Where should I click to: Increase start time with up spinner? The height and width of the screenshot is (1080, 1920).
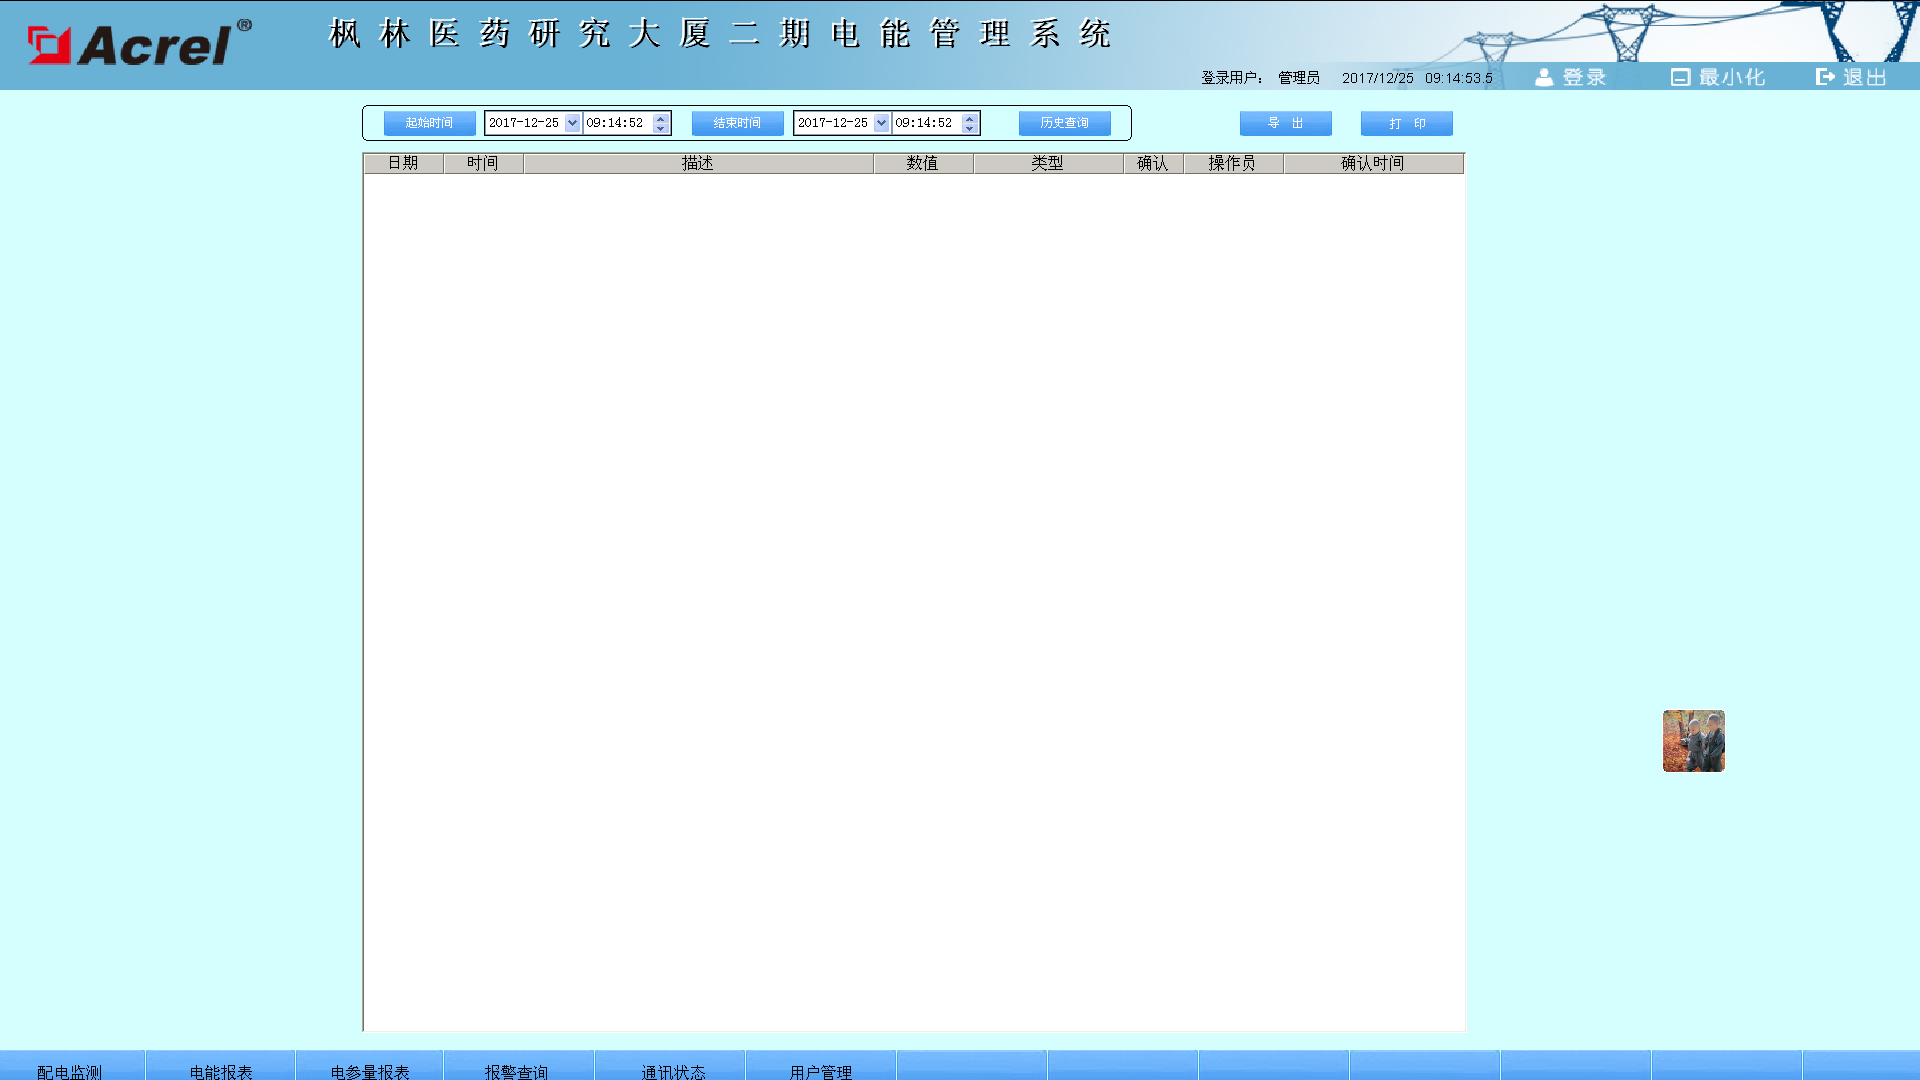[660, 118]
